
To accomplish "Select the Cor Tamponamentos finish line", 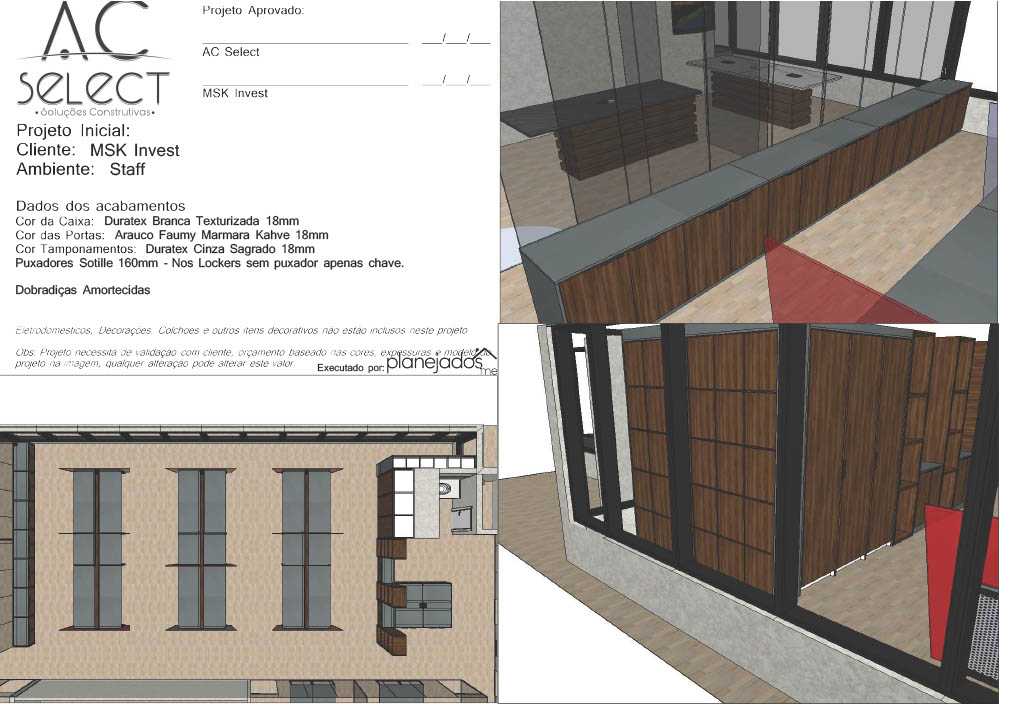I will coord(166,249).
